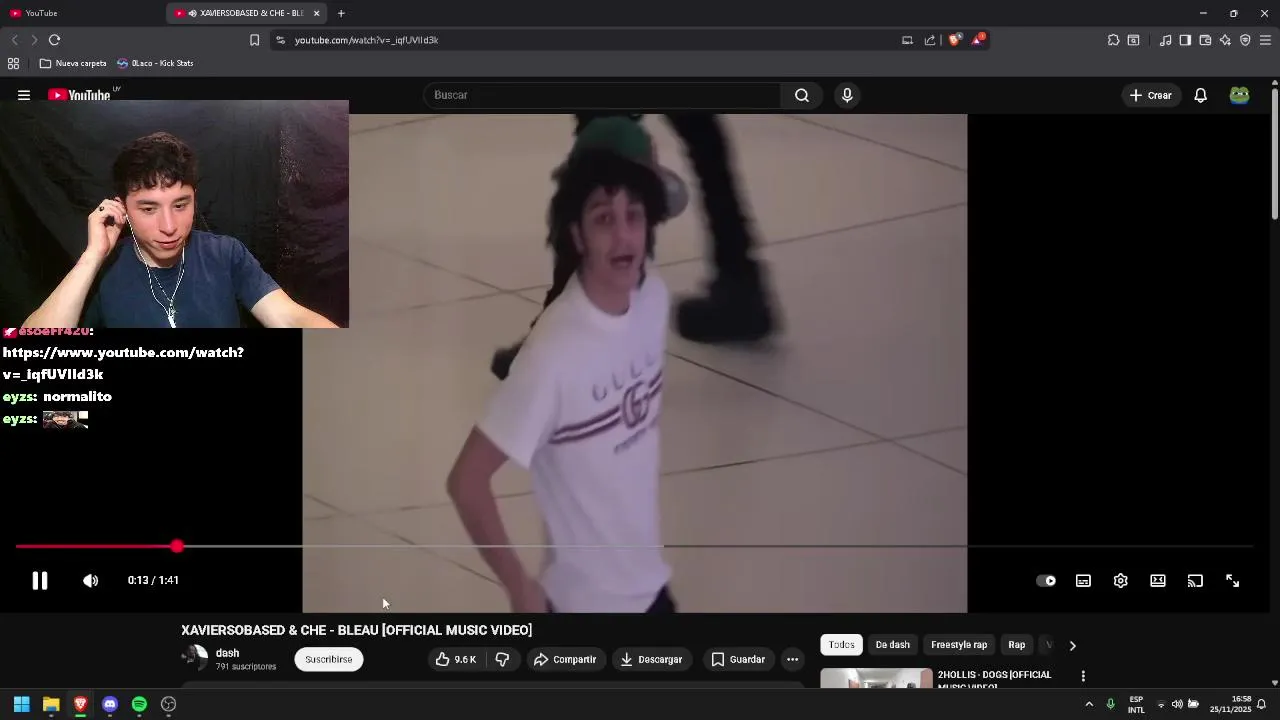The width and height of the screenshot is (1280, 720).
Task: Select the De dash filter chip
Action: tap(893, 645)
